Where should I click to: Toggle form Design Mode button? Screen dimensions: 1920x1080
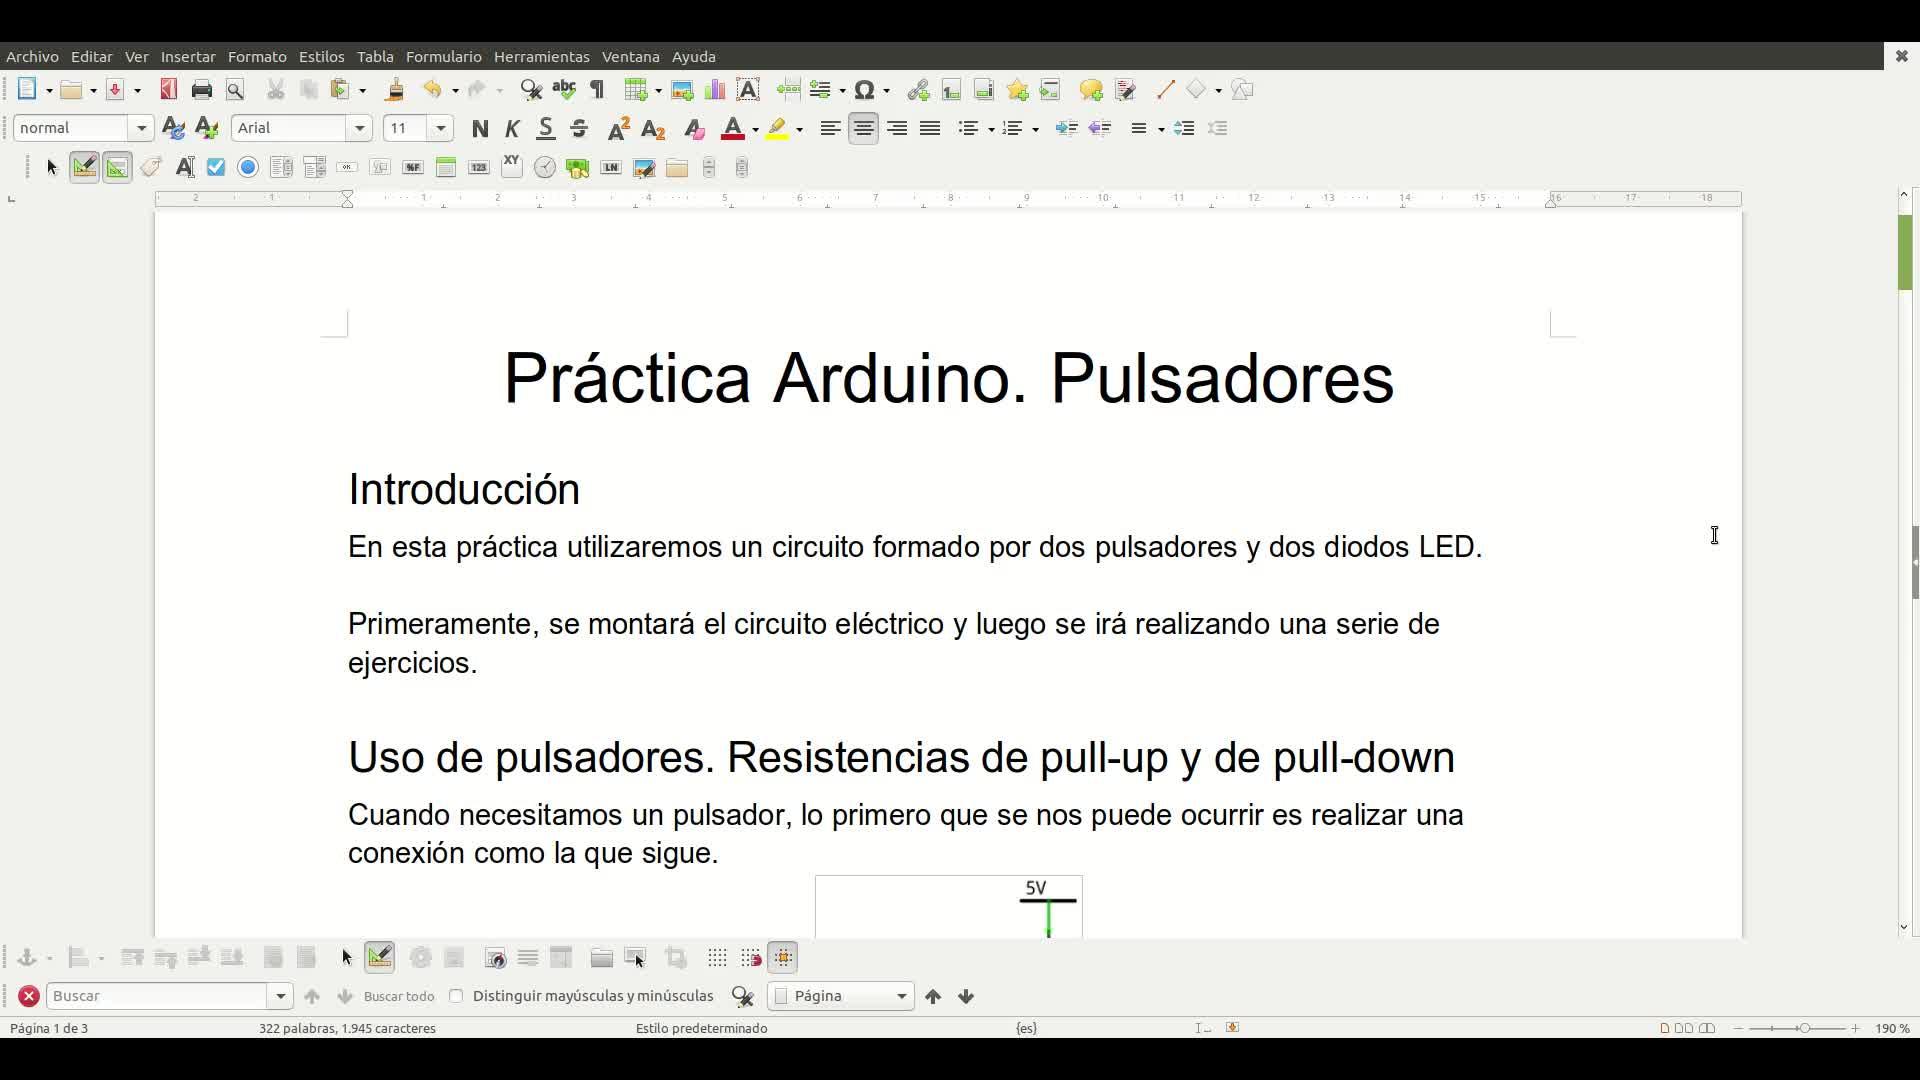84,167
